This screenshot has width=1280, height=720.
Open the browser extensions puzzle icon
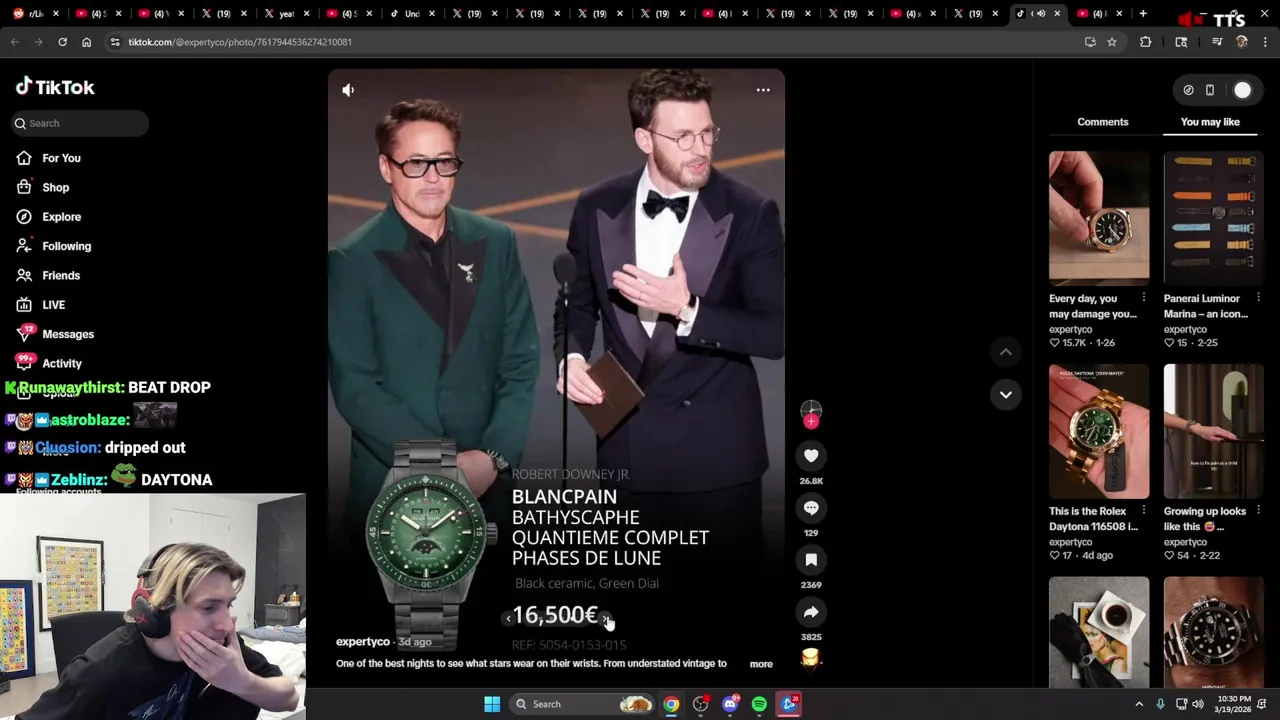(x=1146, y=42)
